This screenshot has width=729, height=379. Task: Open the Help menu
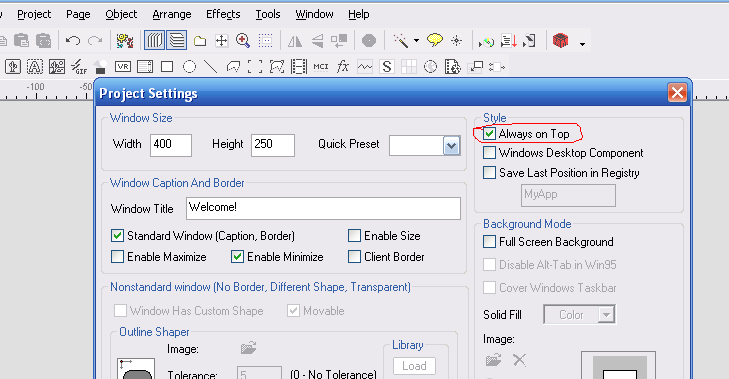(x=358, y=14)
